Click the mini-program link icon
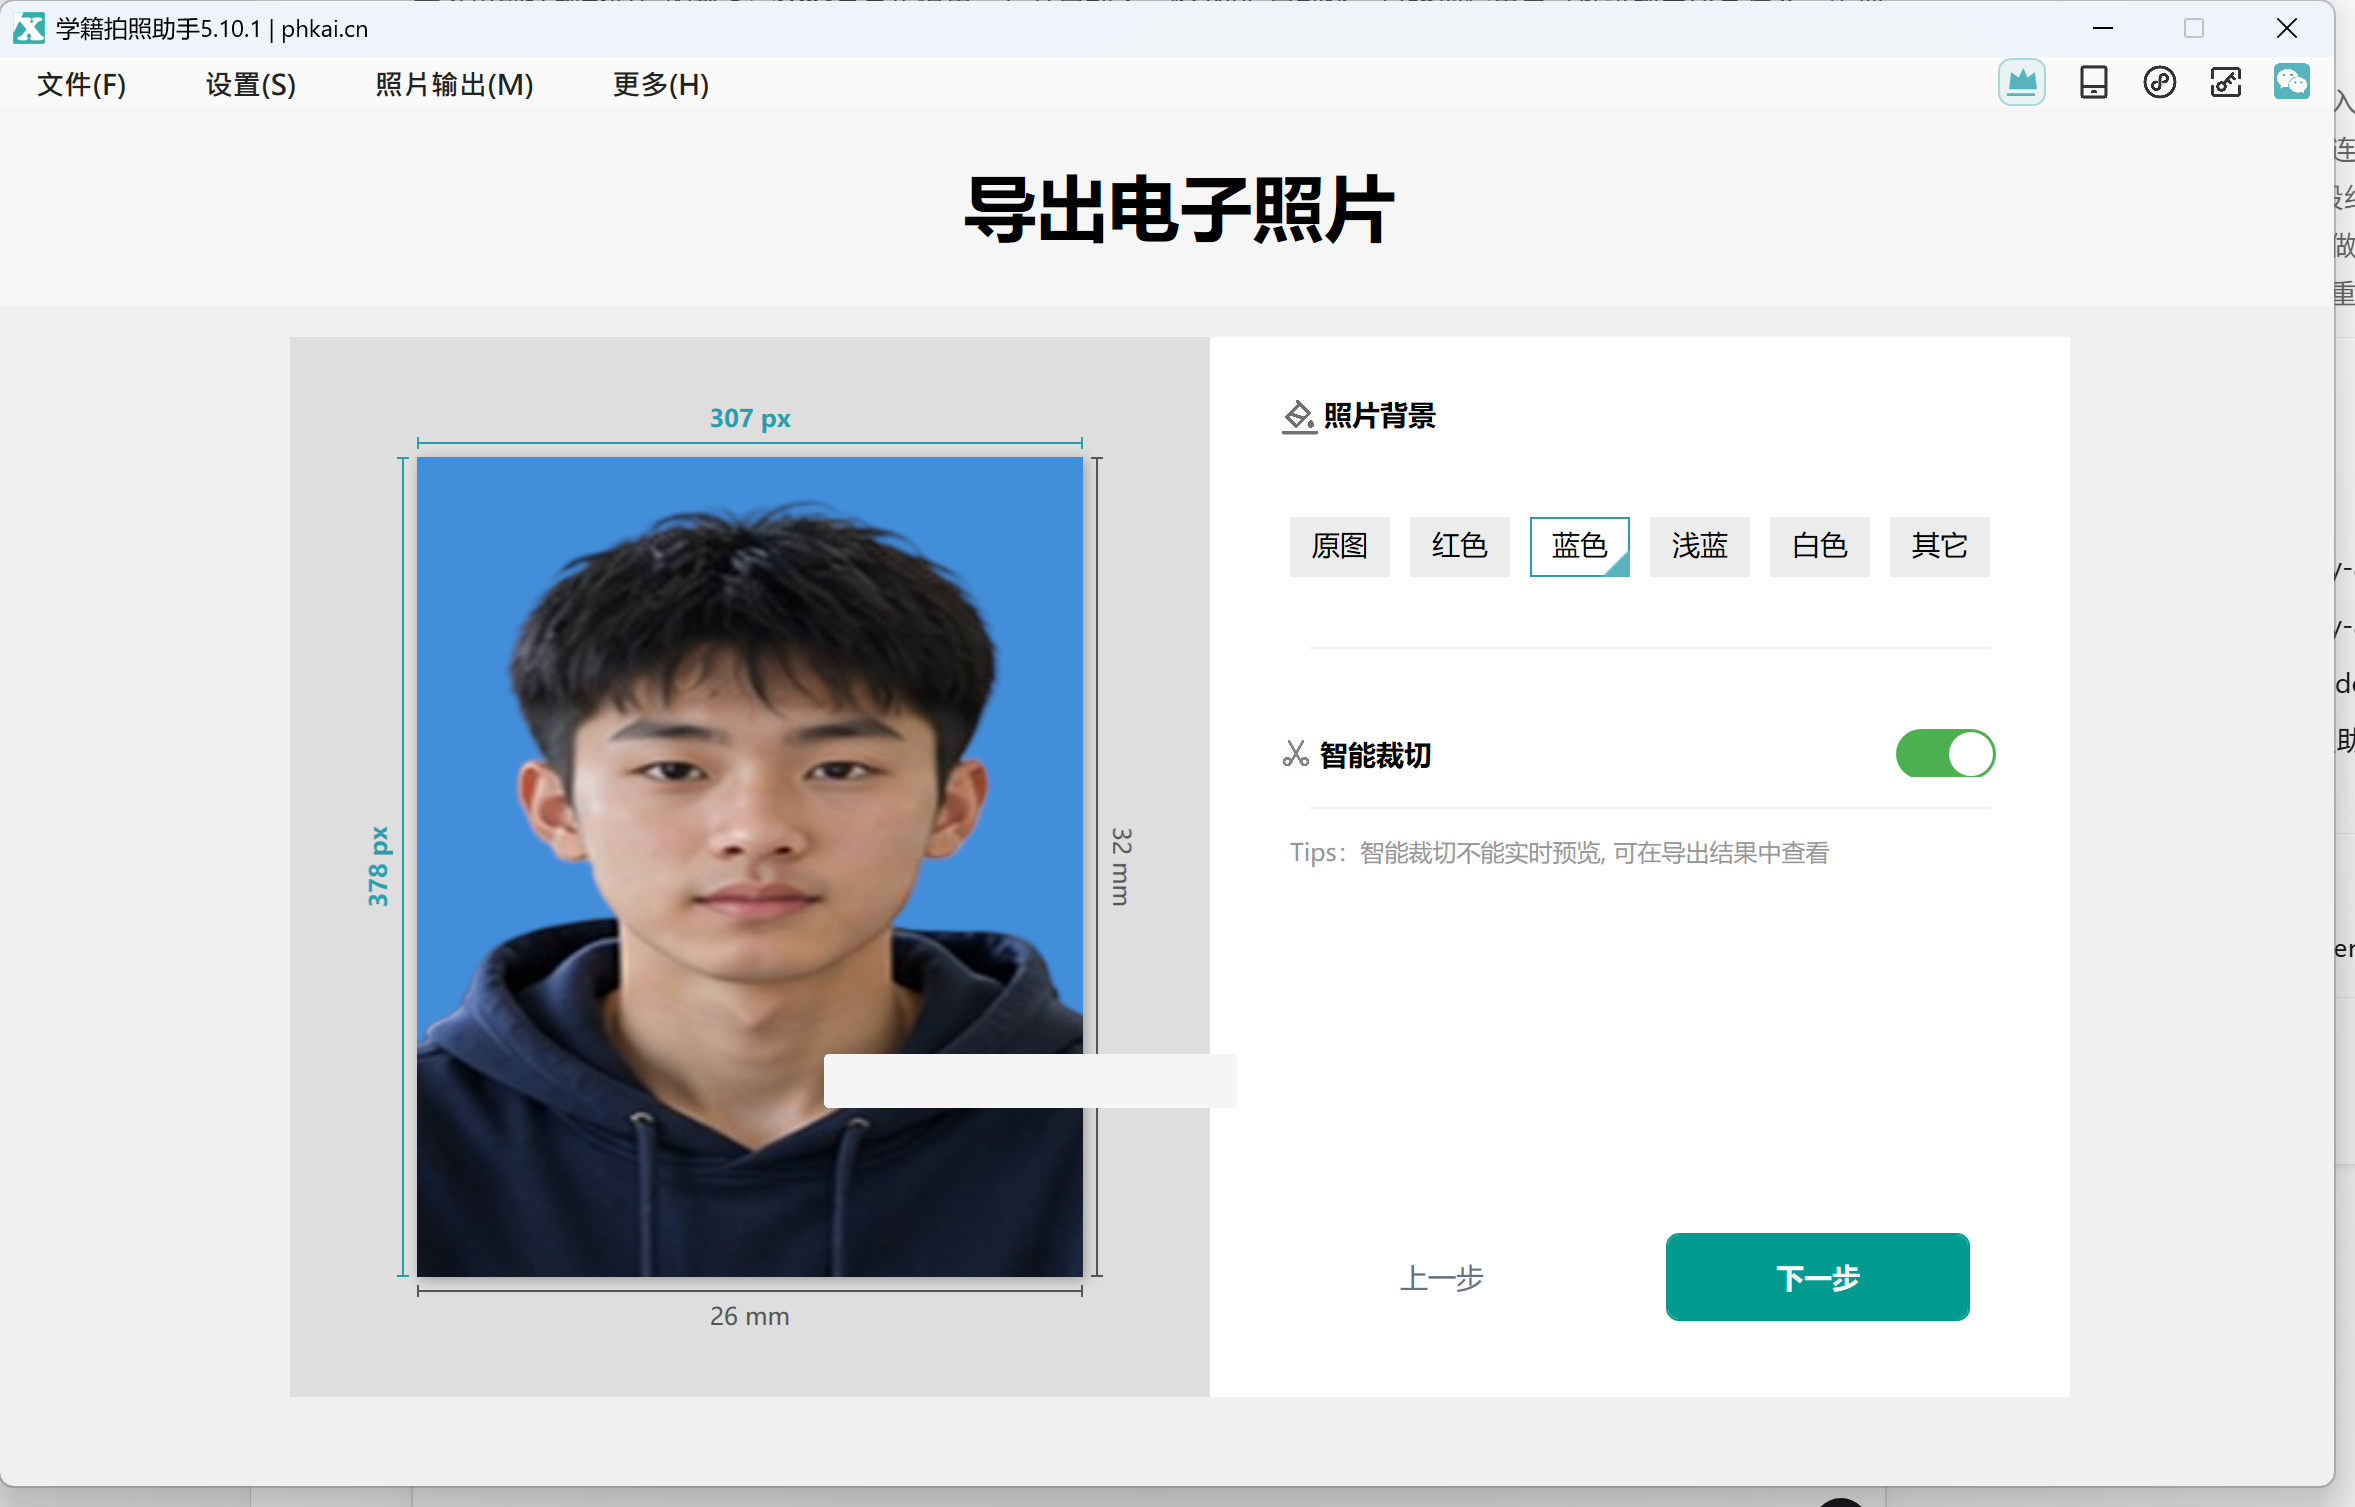2355x1507 pixels. (x=2159, y=82)
